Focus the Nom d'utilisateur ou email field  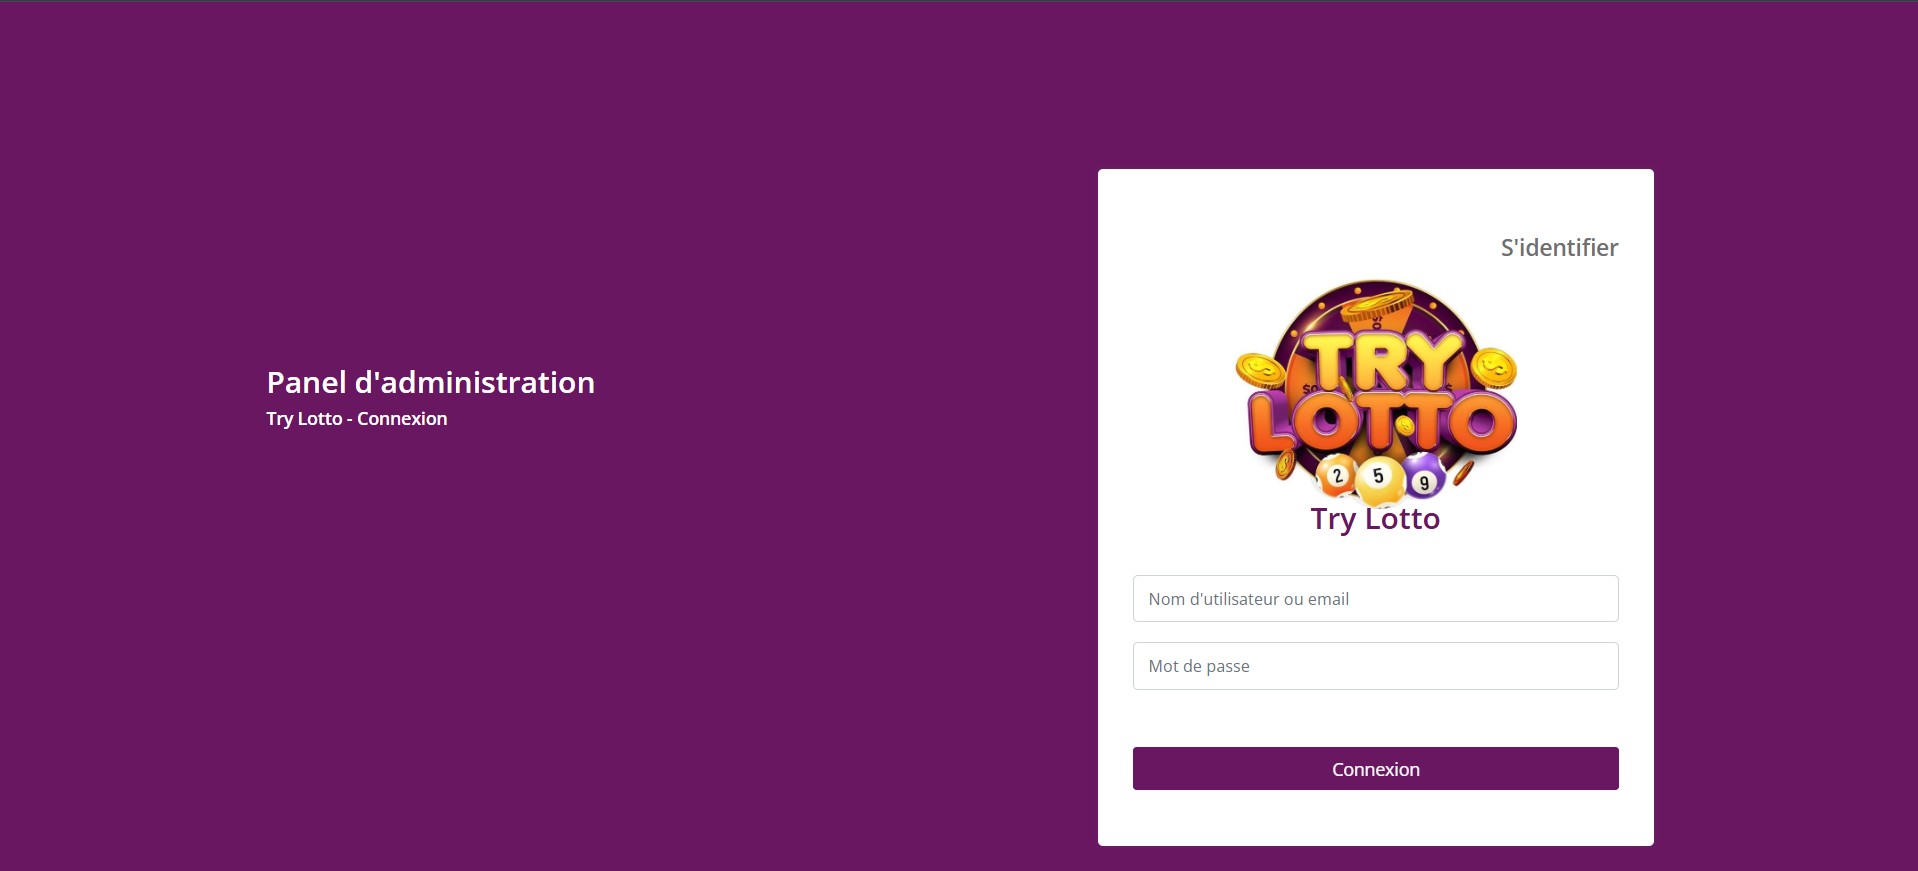click(x=1375, y=599)
